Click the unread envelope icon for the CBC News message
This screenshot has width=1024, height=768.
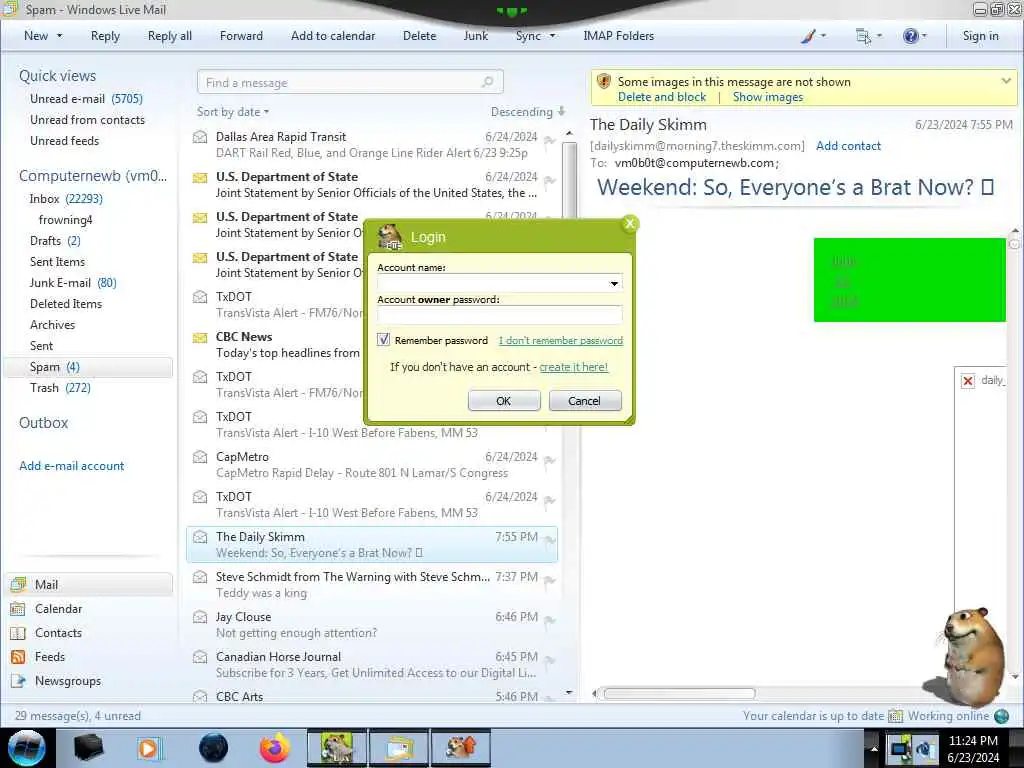click(x=200, y=337)
